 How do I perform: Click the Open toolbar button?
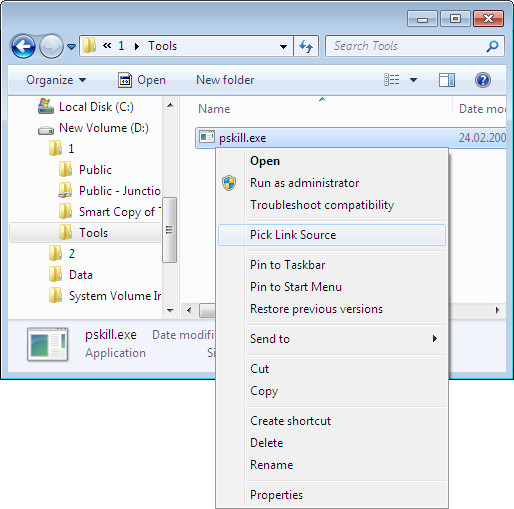tap(142, 80)
